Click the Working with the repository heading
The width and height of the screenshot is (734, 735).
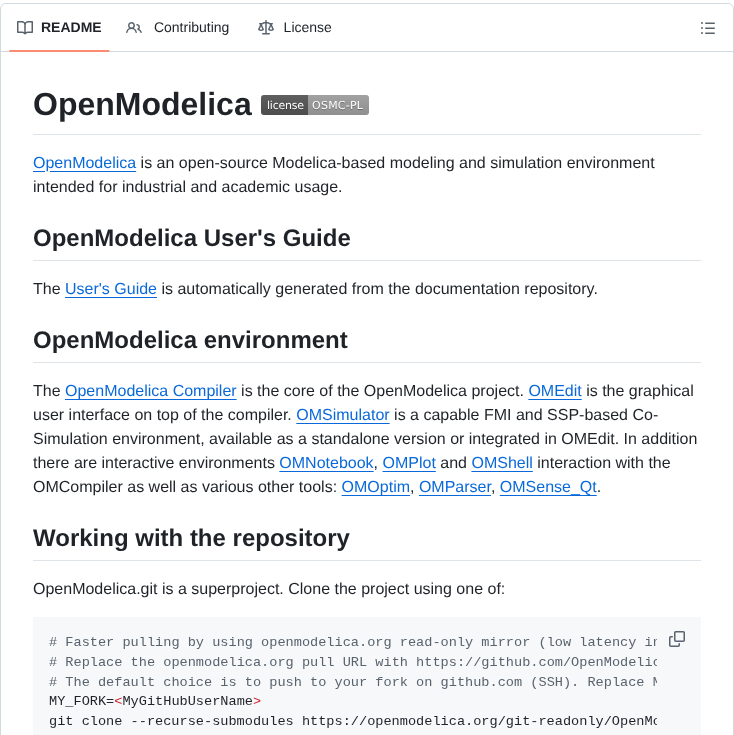tap(191, 538)
